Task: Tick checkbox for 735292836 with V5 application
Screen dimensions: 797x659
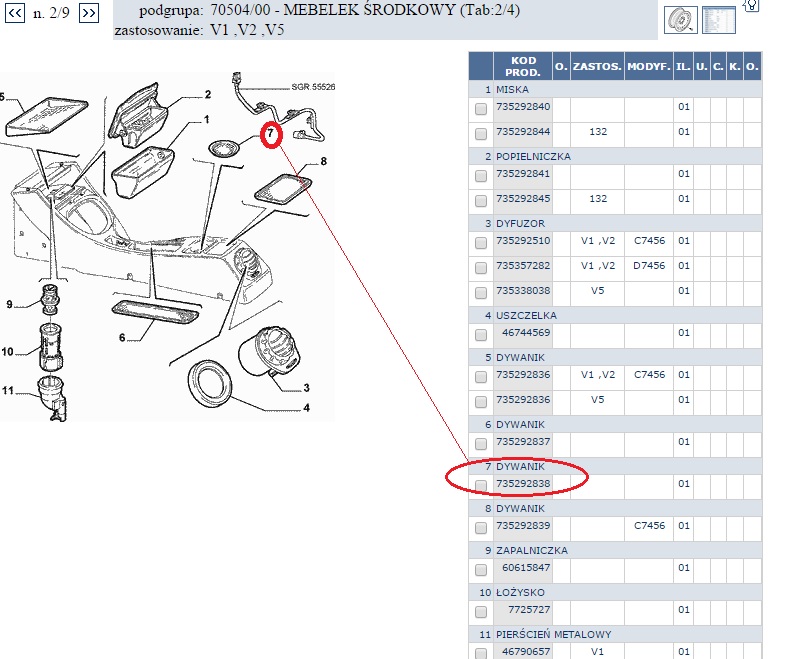Action: pyautogui.click(x=481, y=402)
